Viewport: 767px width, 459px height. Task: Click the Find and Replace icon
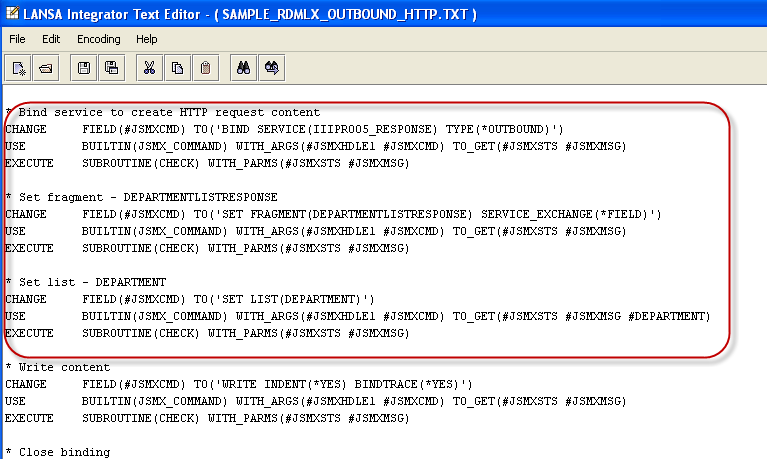coord(271,68)
